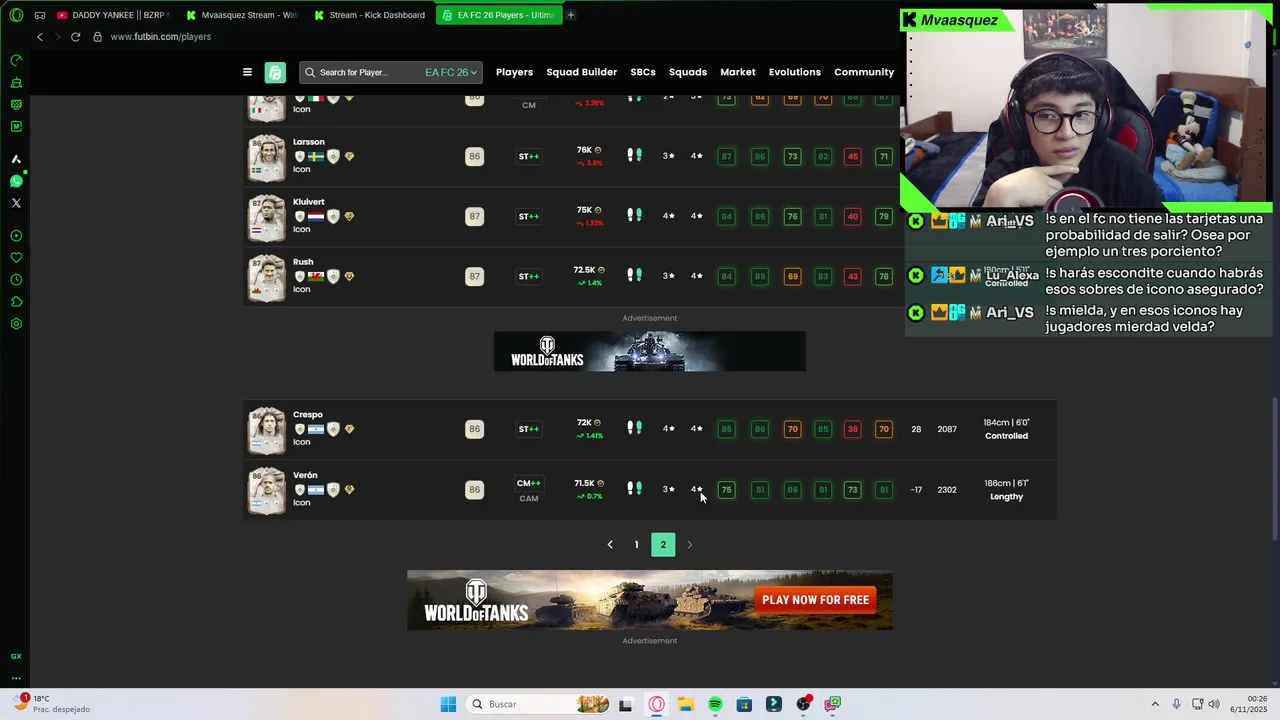
Task: Click the browser reload button
Action: [75, 37]
